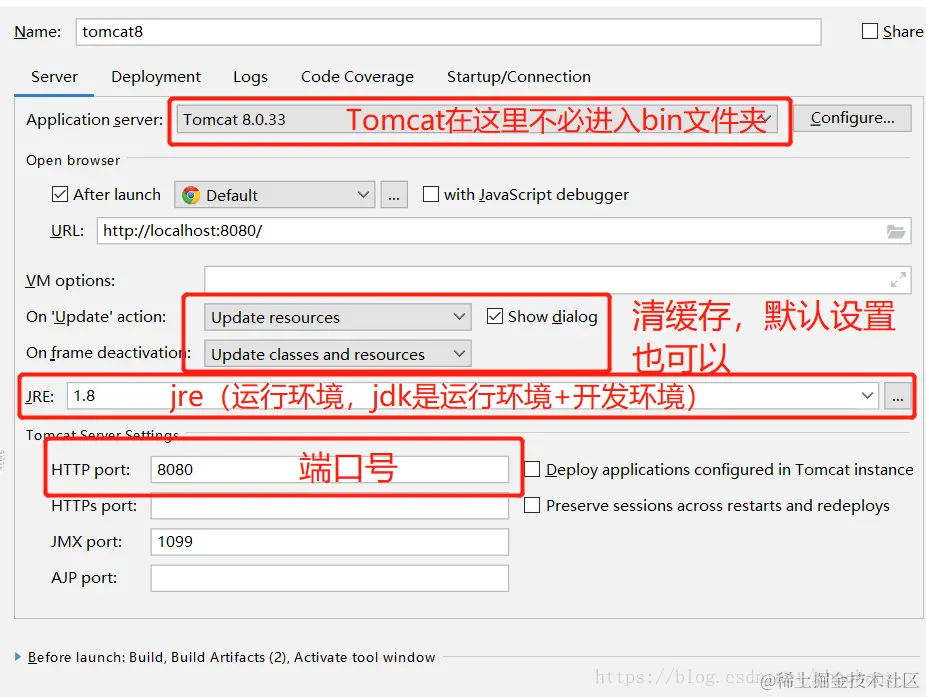Viewport: 926px width, 697px height.
Task: Enable with JavaScript debugger checkbox
Action: pos(431,194)
